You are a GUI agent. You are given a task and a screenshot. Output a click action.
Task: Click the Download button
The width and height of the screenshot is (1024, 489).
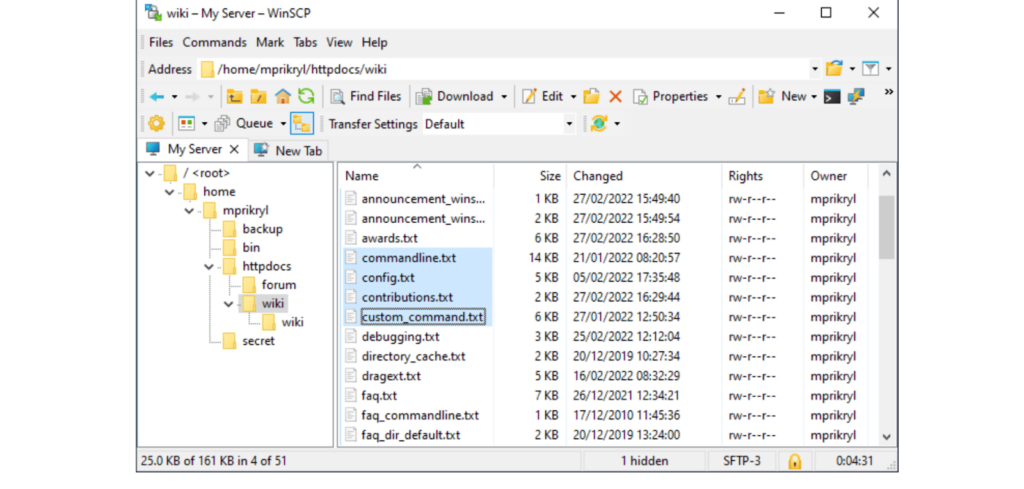tap(455, 97)
